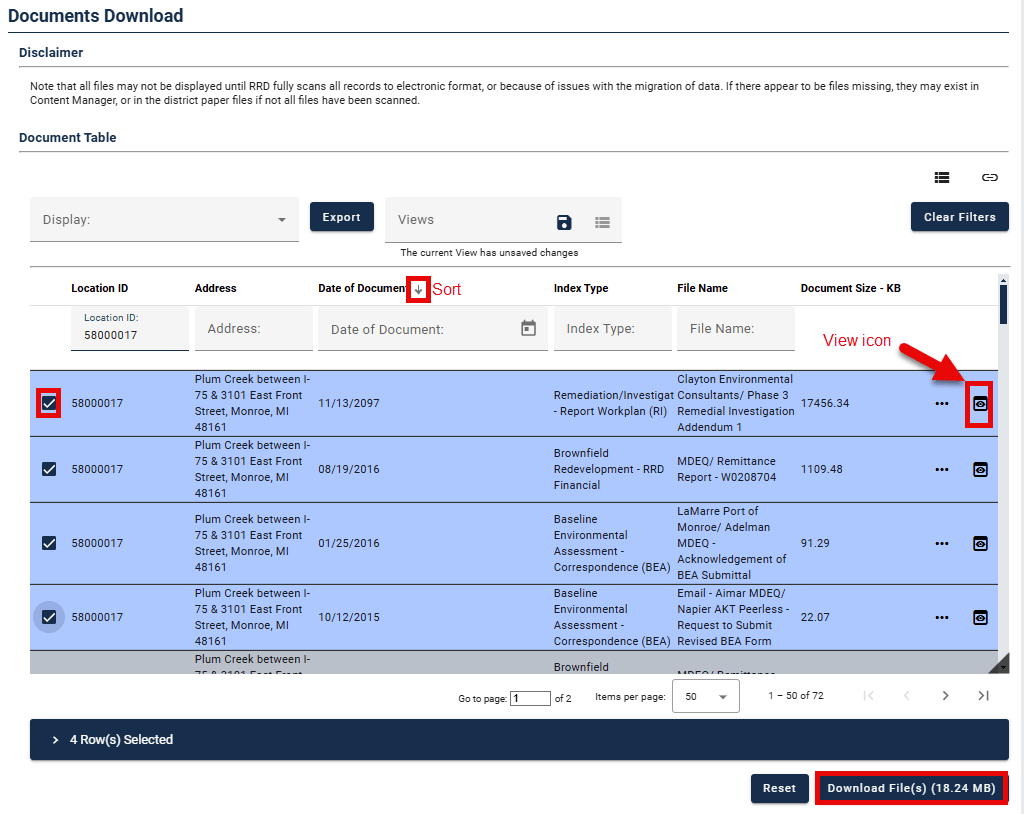Click the document size 91.29 cell
This screenshot has height=814, width=1024.
[815, 543]
